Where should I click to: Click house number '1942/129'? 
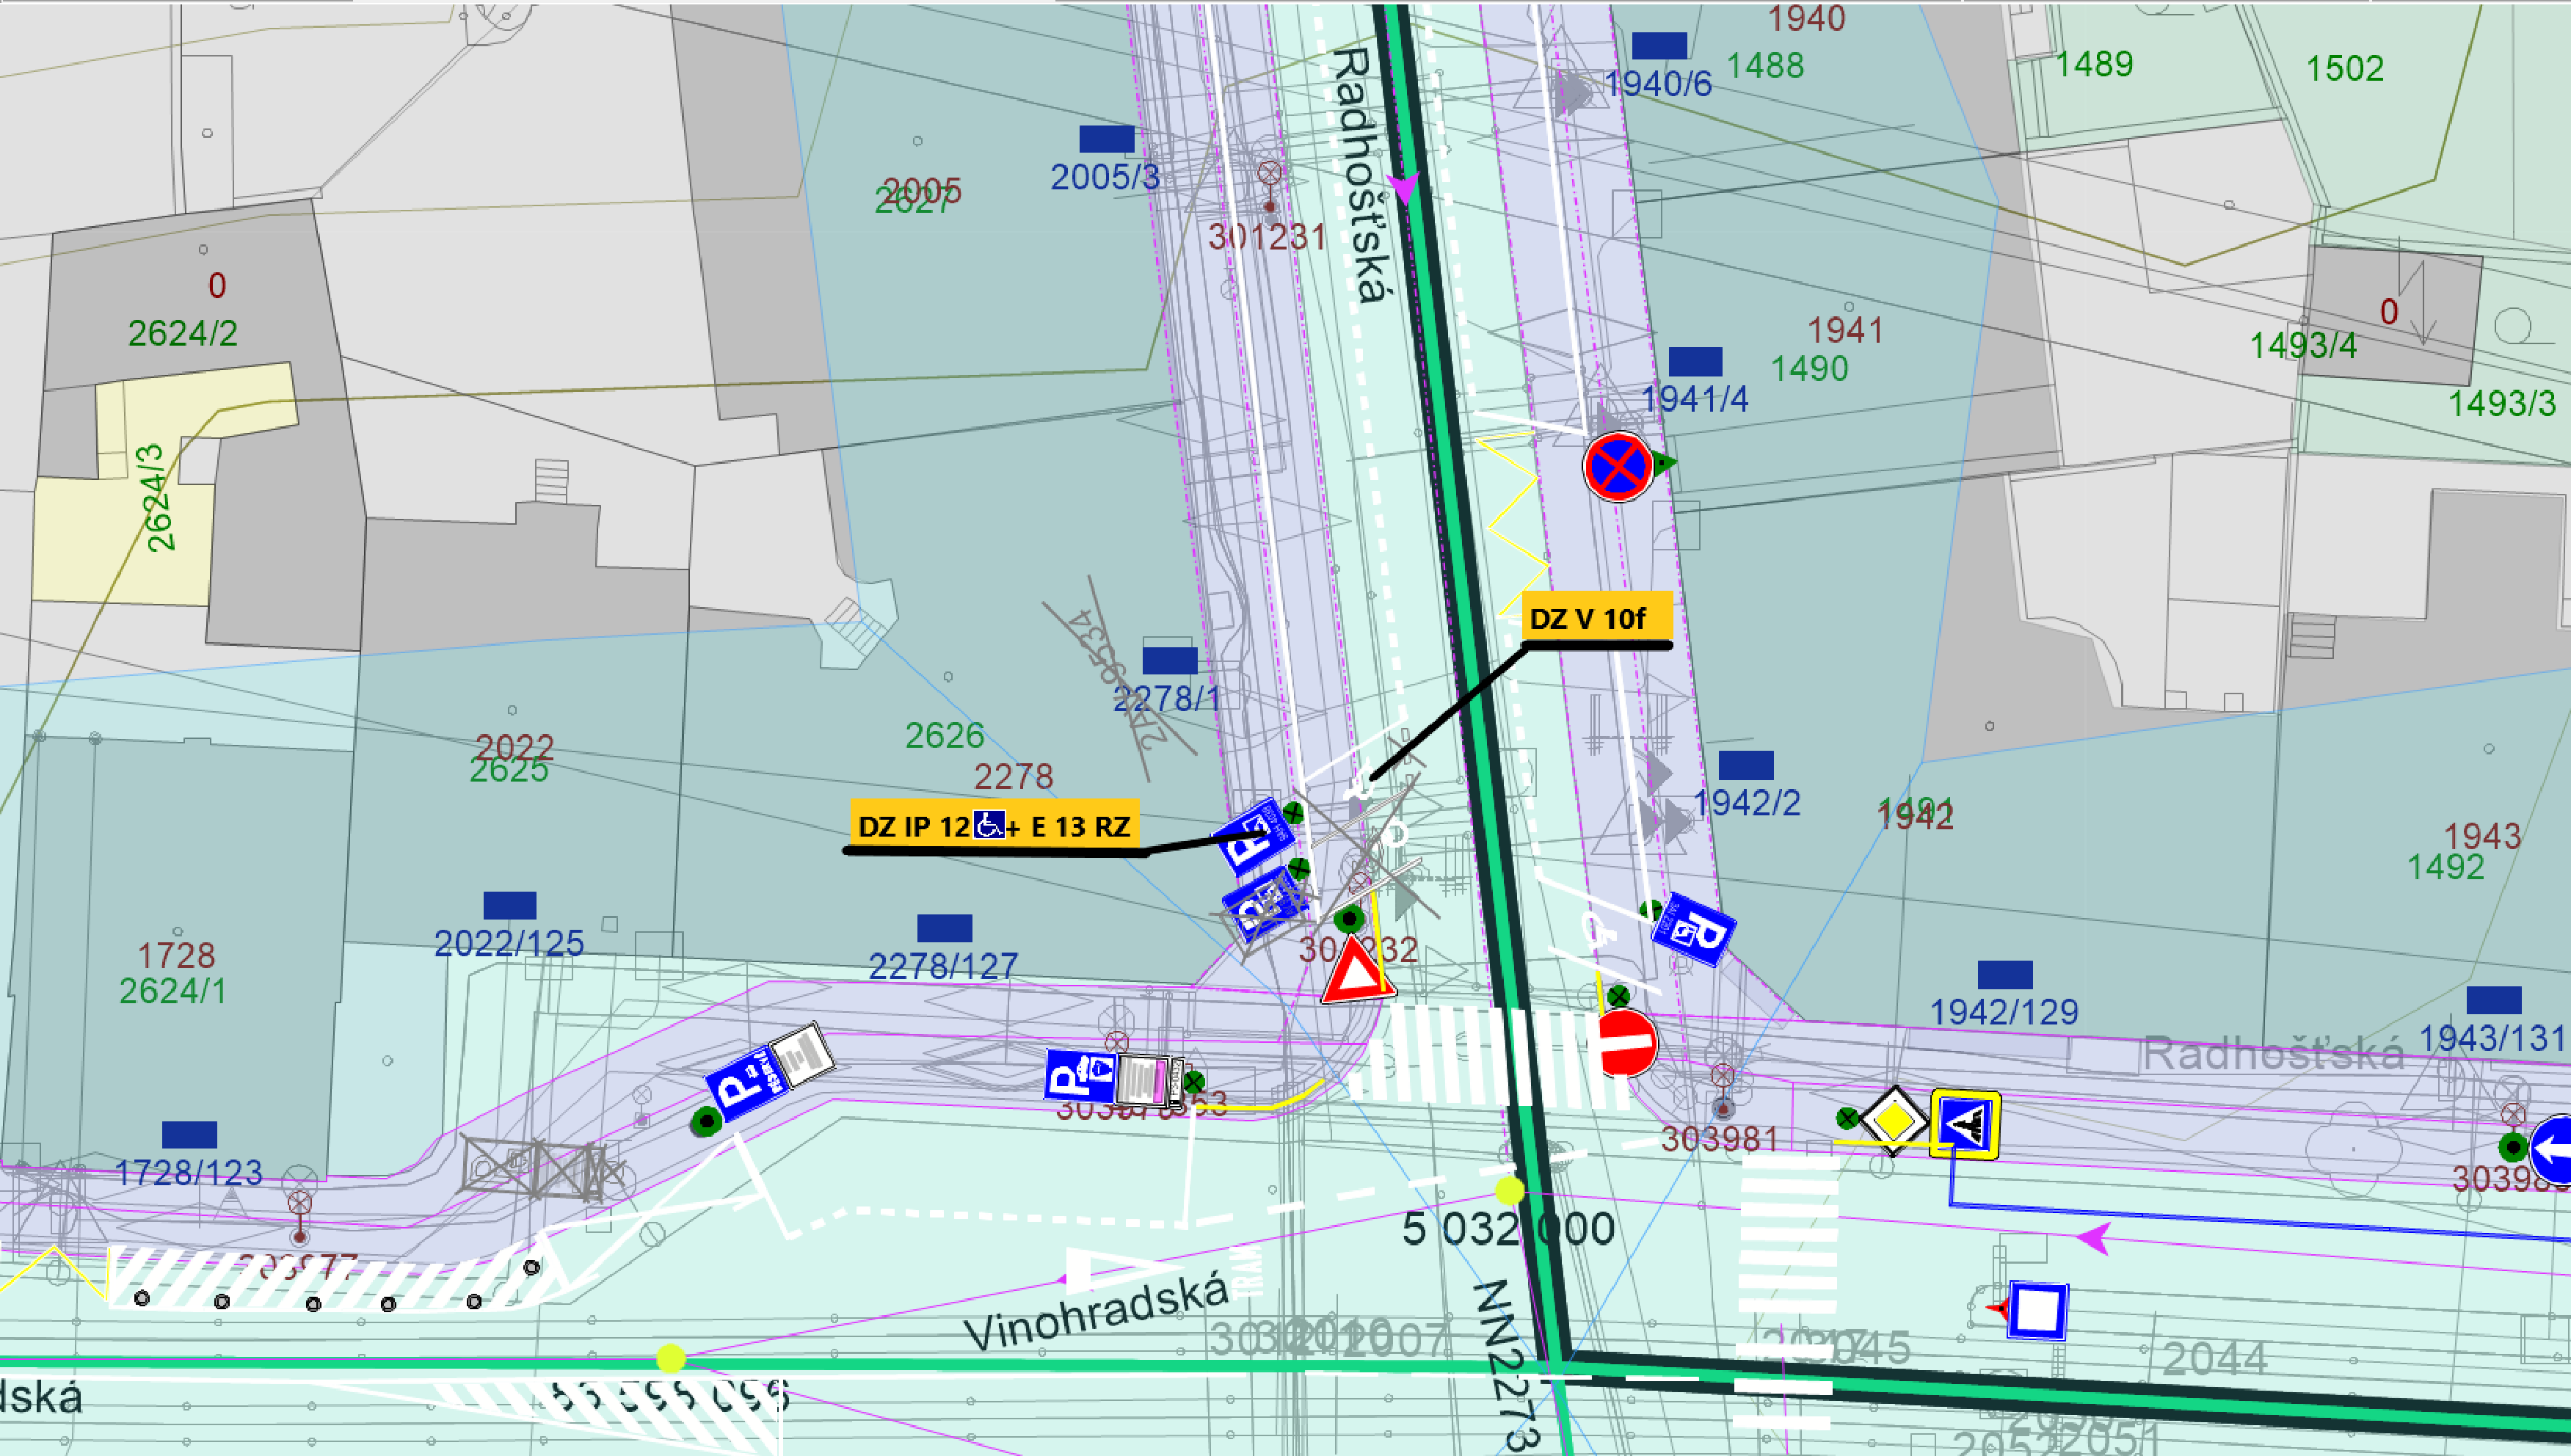[2004, 1012]
